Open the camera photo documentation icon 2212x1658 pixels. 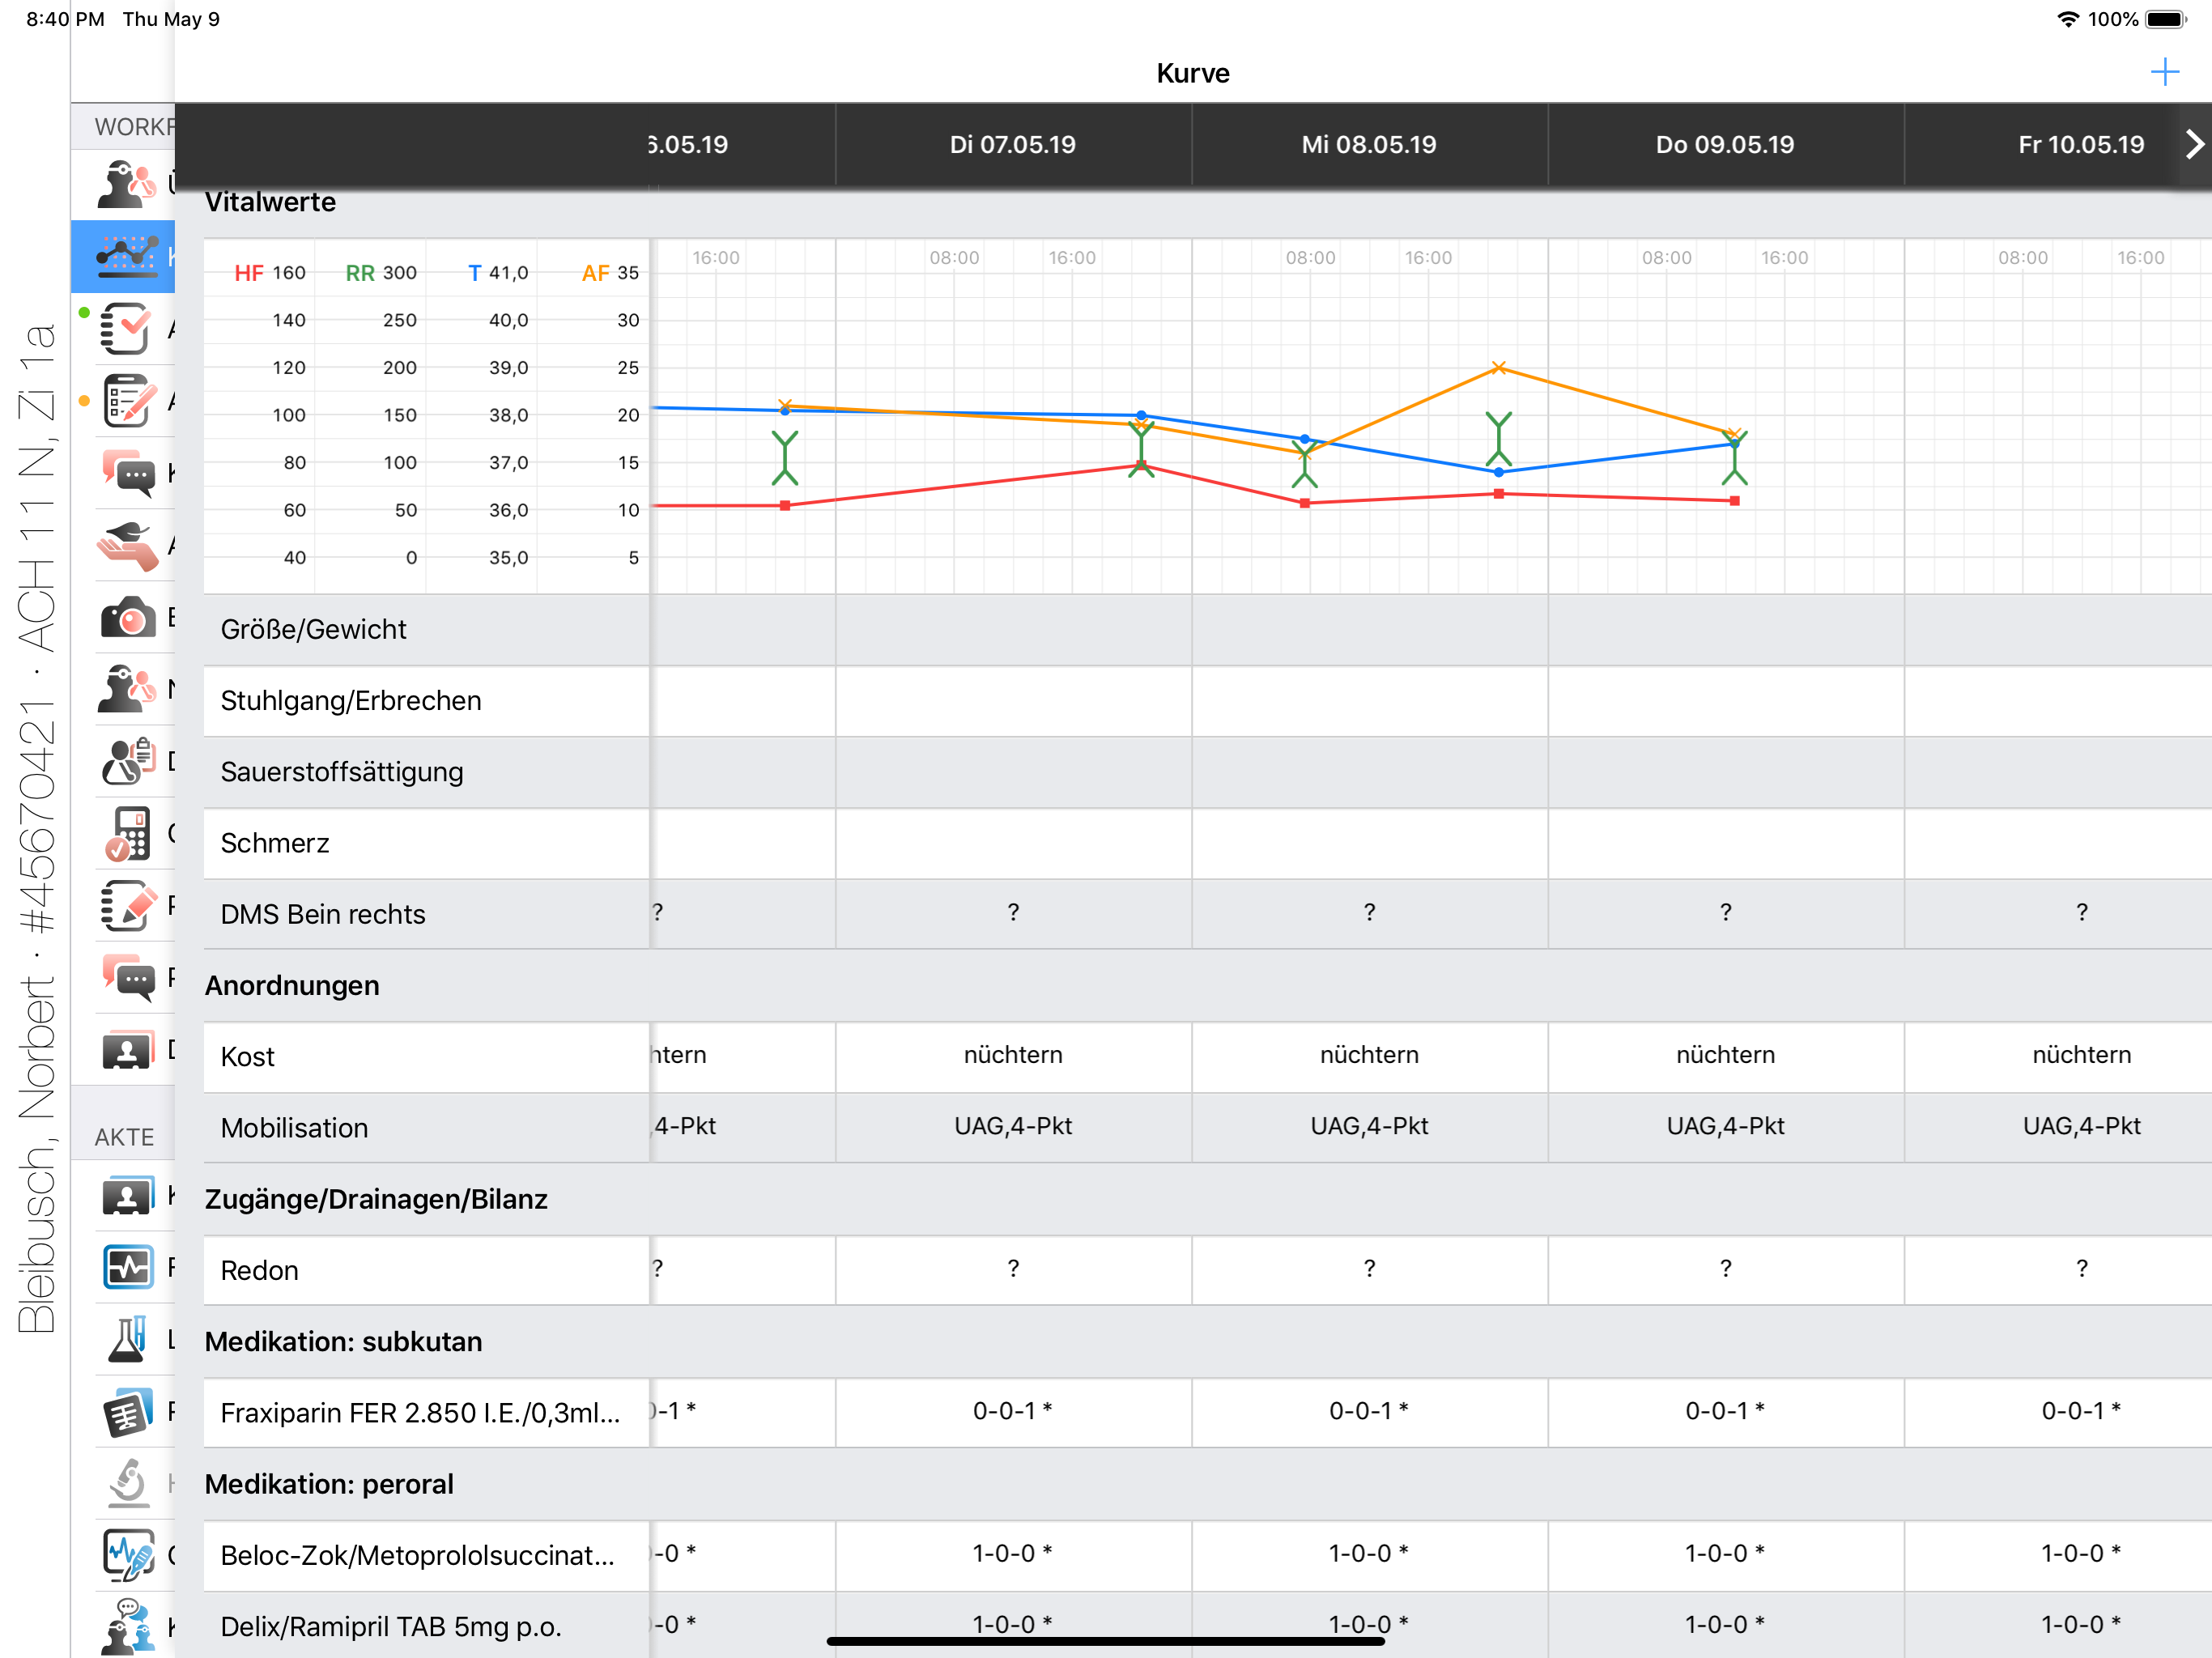pyautogui.click(x=127, y=618)
